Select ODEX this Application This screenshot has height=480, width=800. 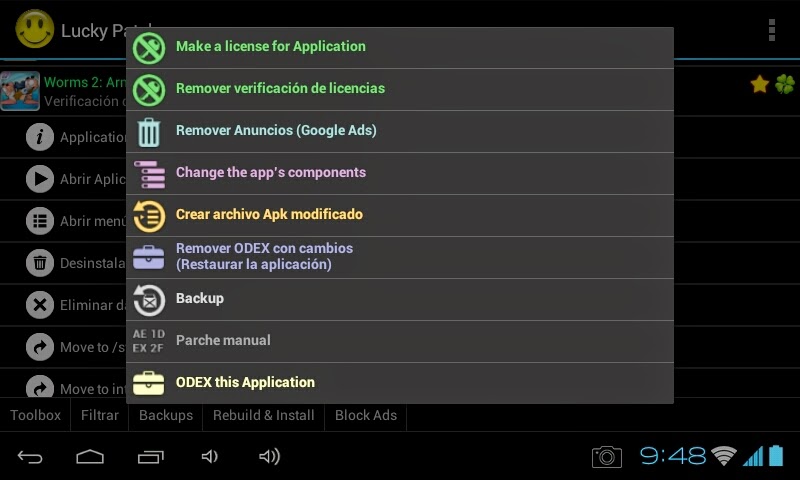400,383
